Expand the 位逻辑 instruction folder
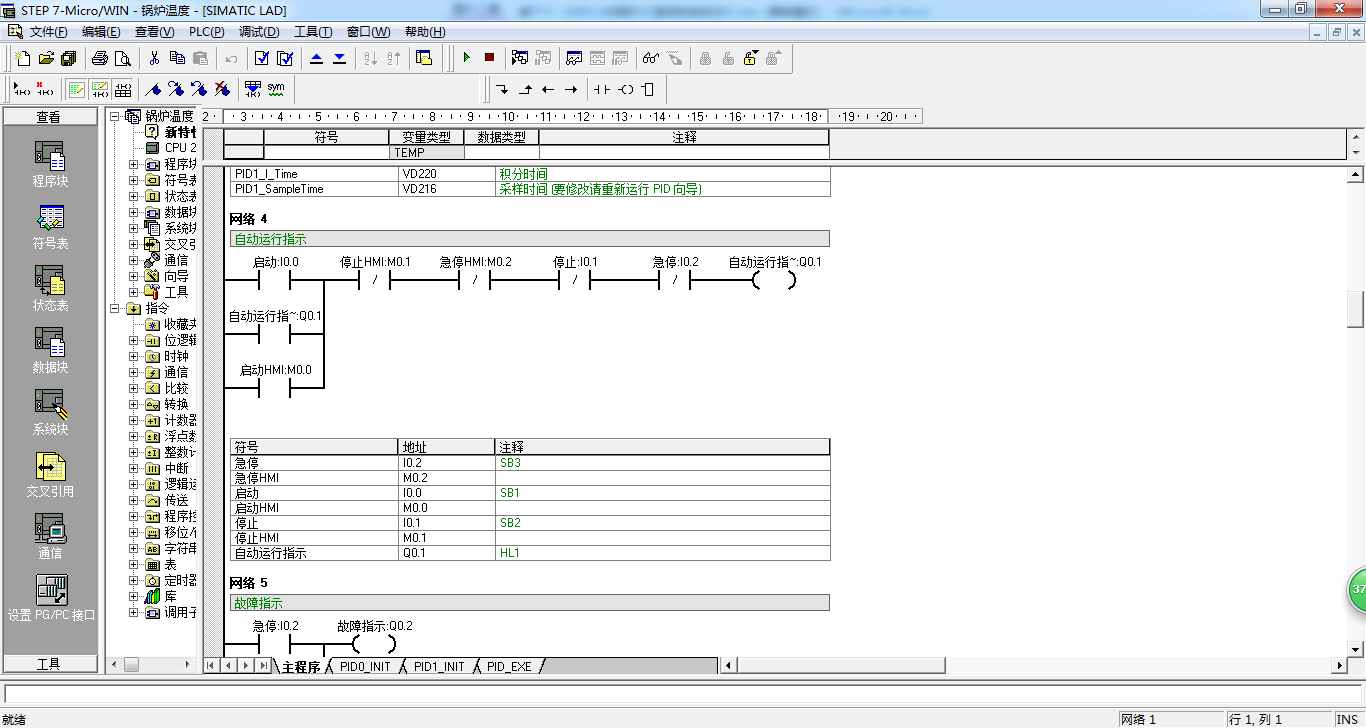The width and height of the screenshot is (1366, 728). click(134, 340)
